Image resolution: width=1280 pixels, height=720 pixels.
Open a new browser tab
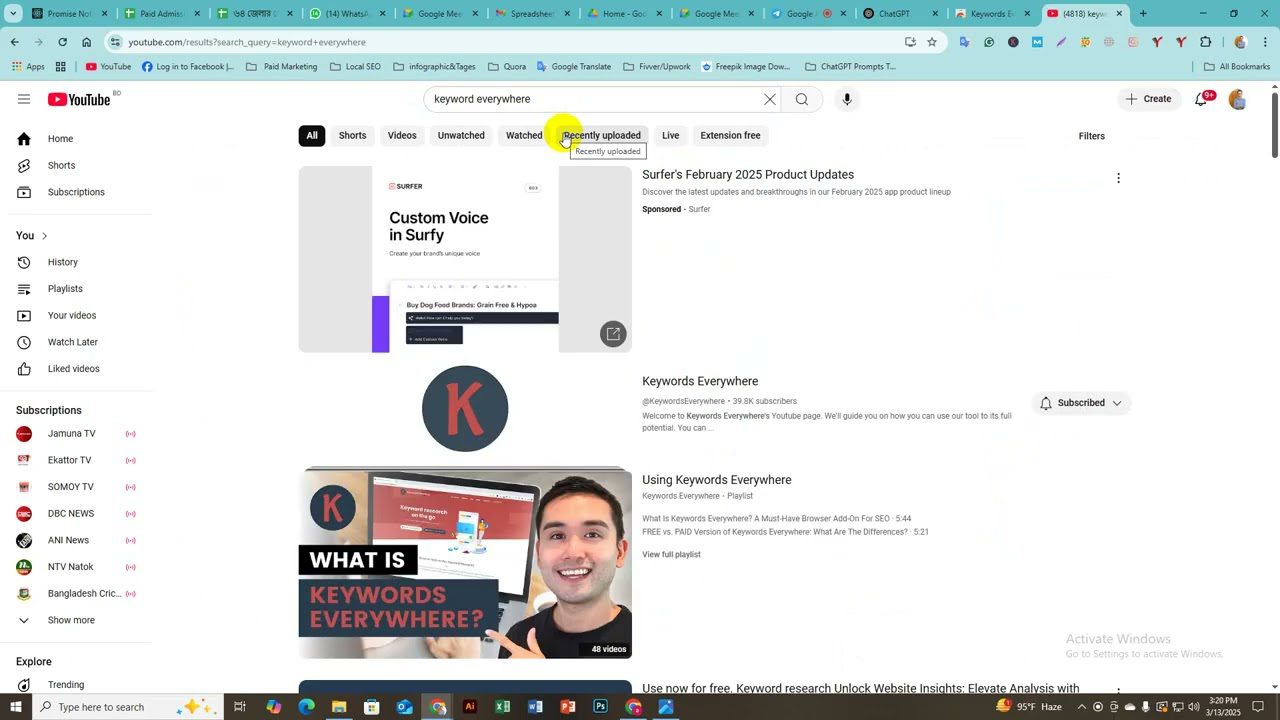point(1143,14)
